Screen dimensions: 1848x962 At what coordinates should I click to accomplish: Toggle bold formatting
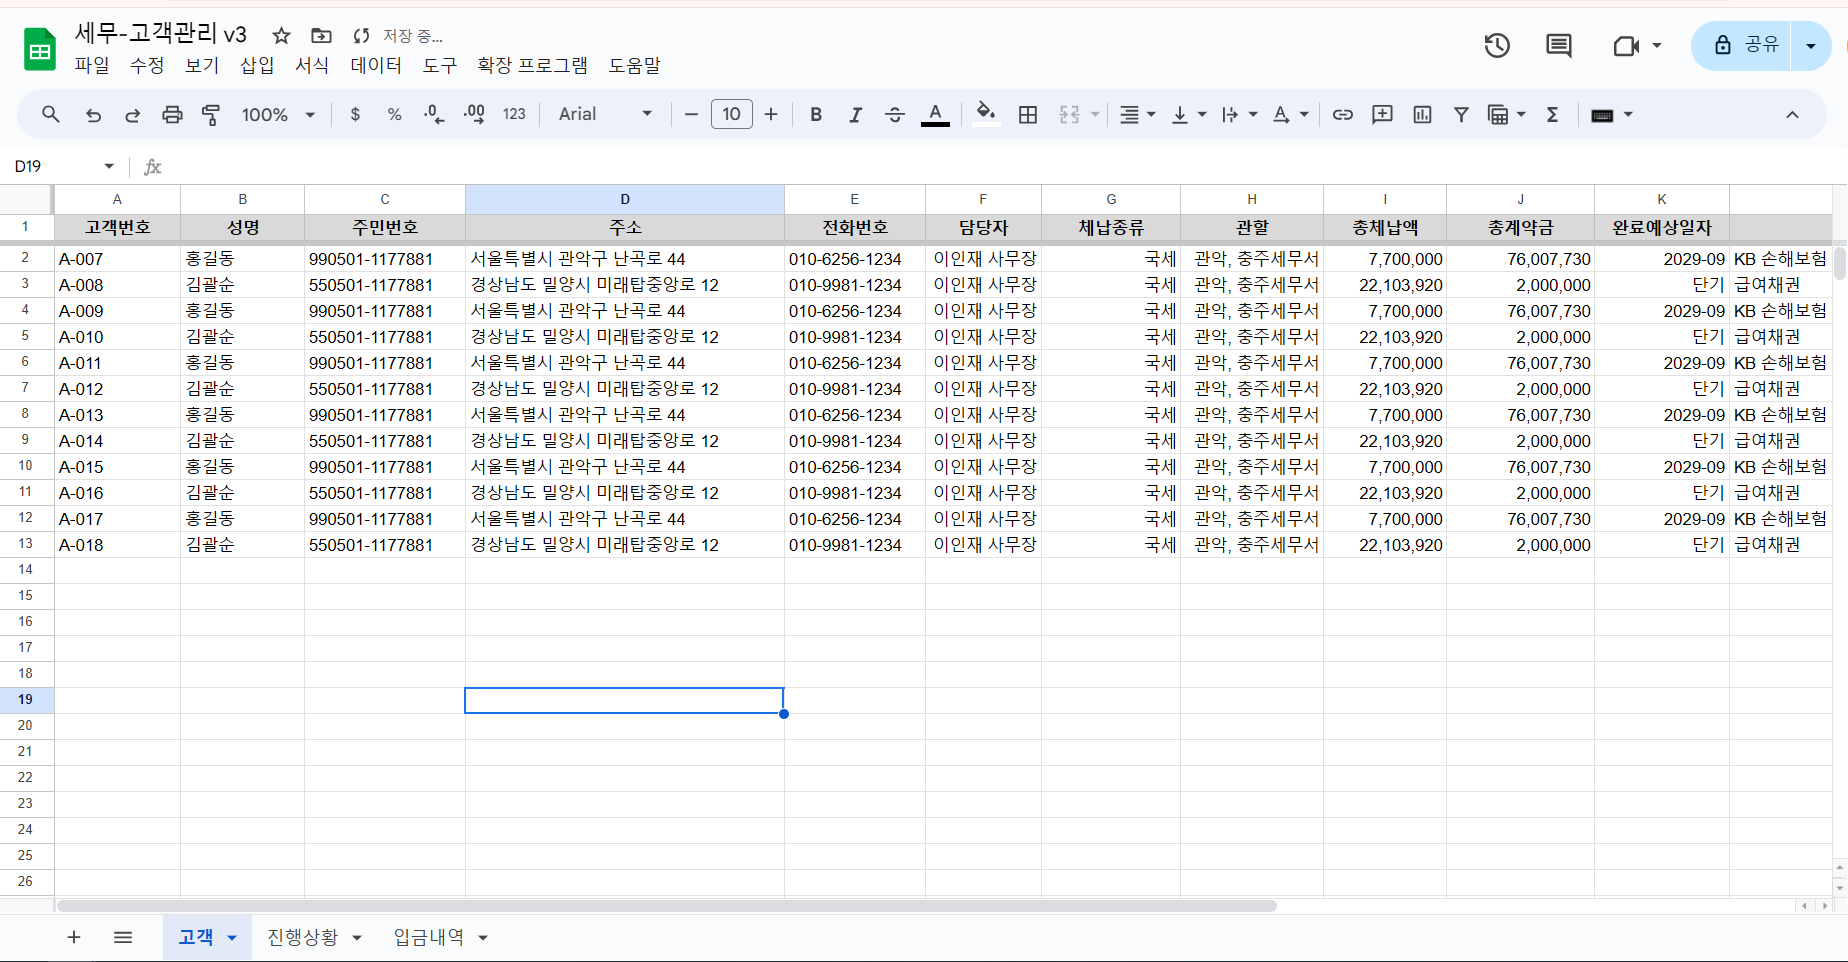click(x=816, y=115)
